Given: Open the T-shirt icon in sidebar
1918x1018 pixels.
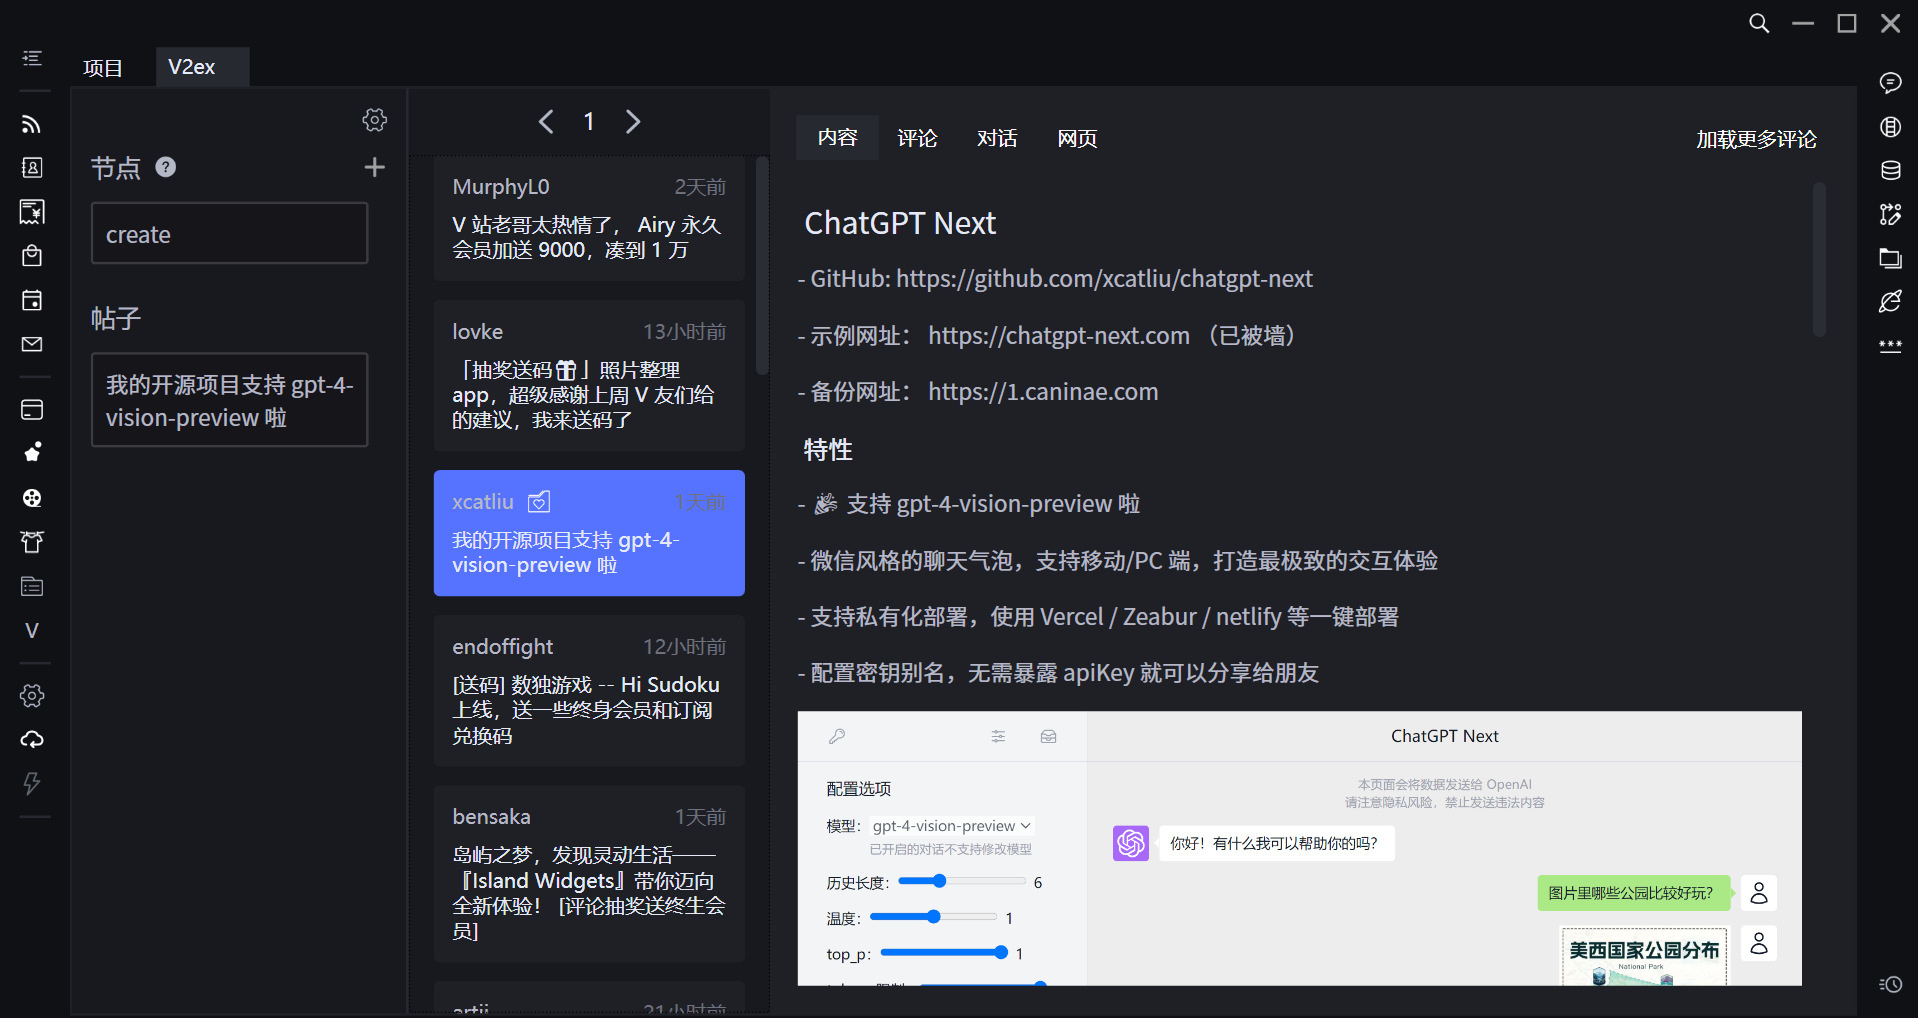Looking at the screenshot, I should coord(32,542).
